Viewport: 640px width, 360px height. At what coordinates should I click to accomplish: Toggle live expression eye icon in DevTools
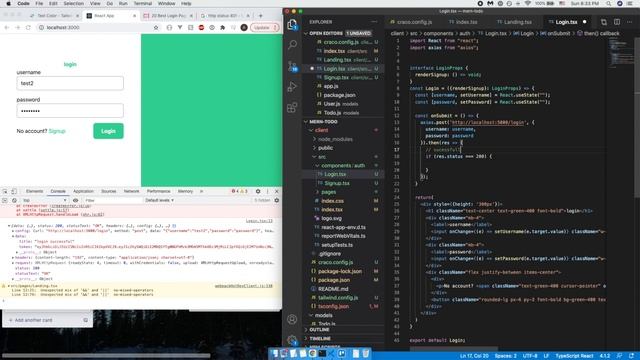[x=76, y=200]
